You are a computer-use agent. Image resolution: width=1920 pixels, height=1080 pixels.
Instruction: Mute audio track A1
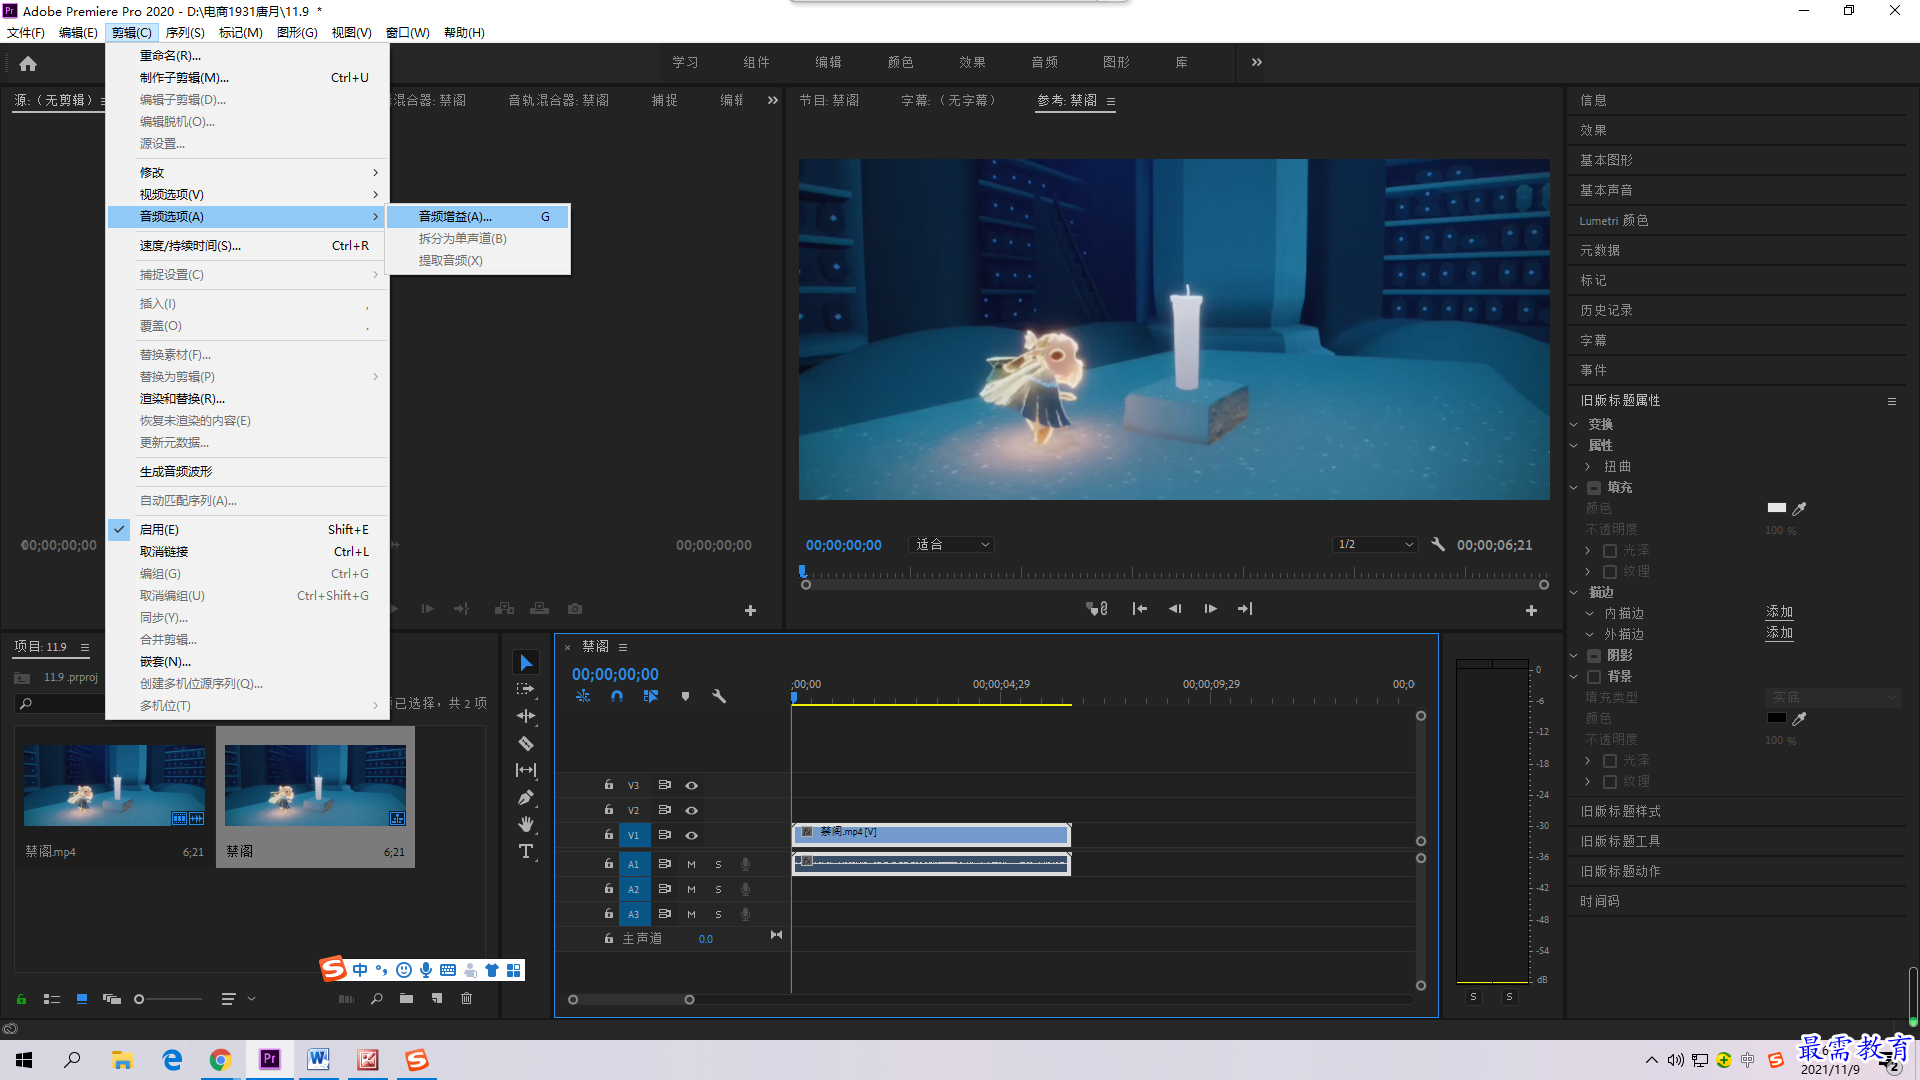coord(691,864)
